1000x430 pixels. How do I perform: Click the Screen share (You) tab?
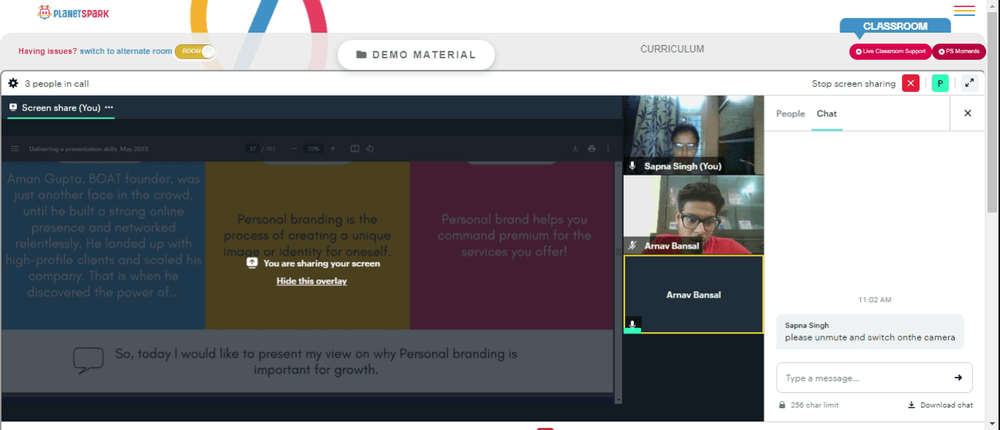click(x=61, y=108)
